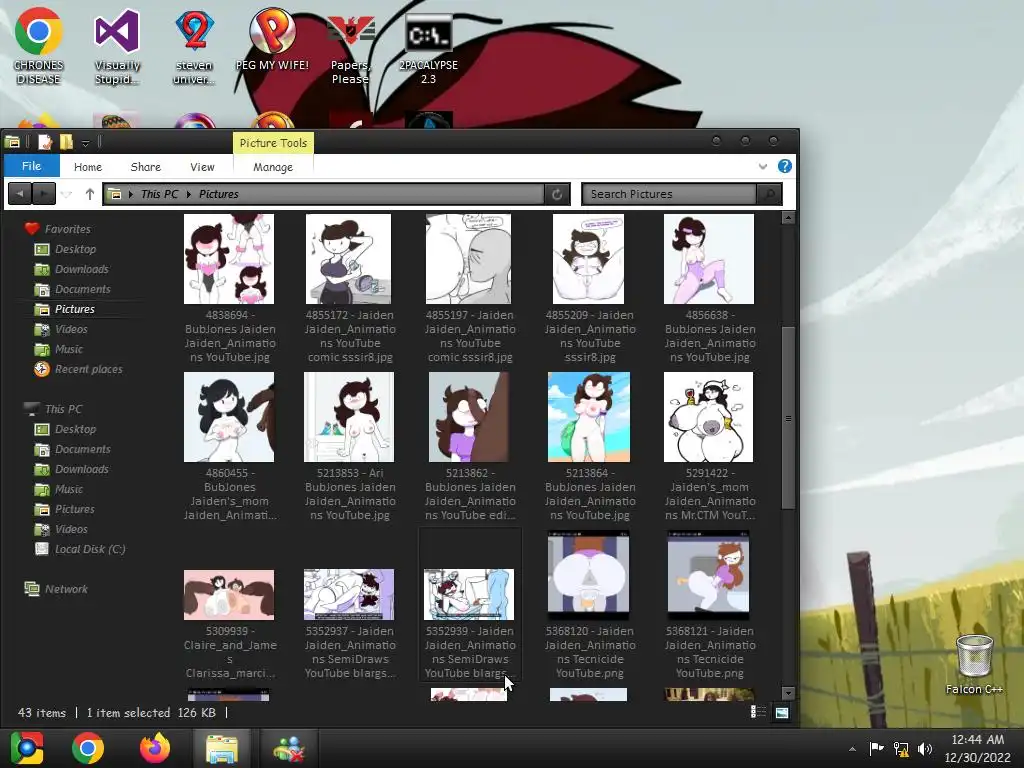Screen dimensions: 1024x768
Task: Open the PEG MY WIFE! desktop shortcut
Action: coord(272,39)
